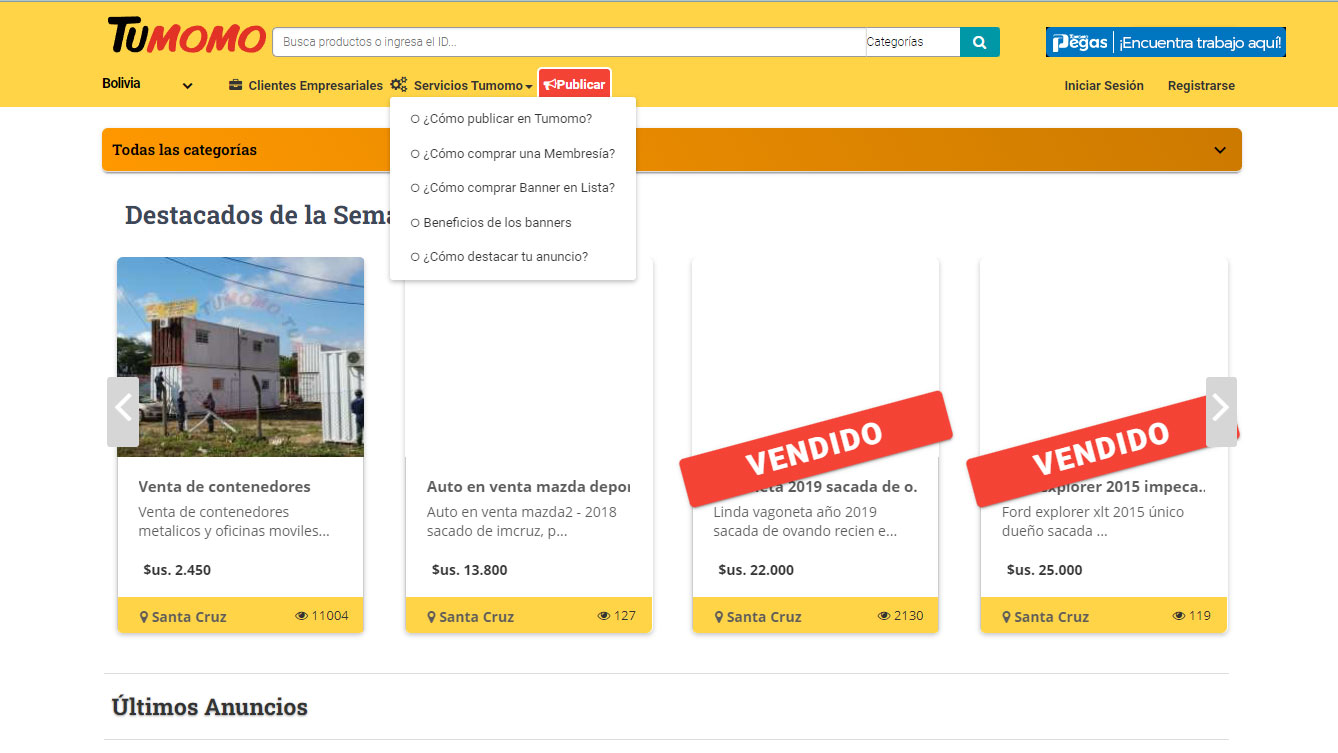Click the magnifying glass search button
Image resolution: width=1338 pixels, height=753 pixels.
[979, 42]
